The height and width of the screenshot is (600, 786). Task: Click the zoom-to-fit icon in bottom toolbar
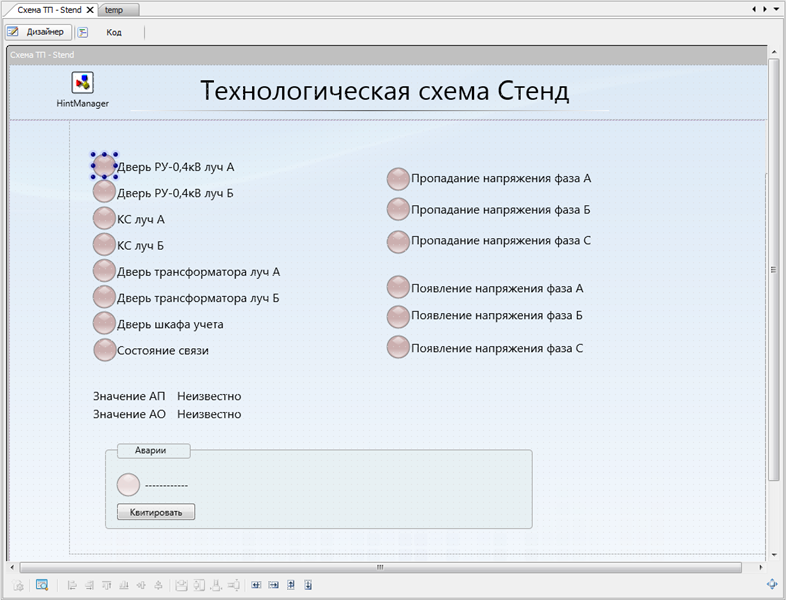coord(42,585)
